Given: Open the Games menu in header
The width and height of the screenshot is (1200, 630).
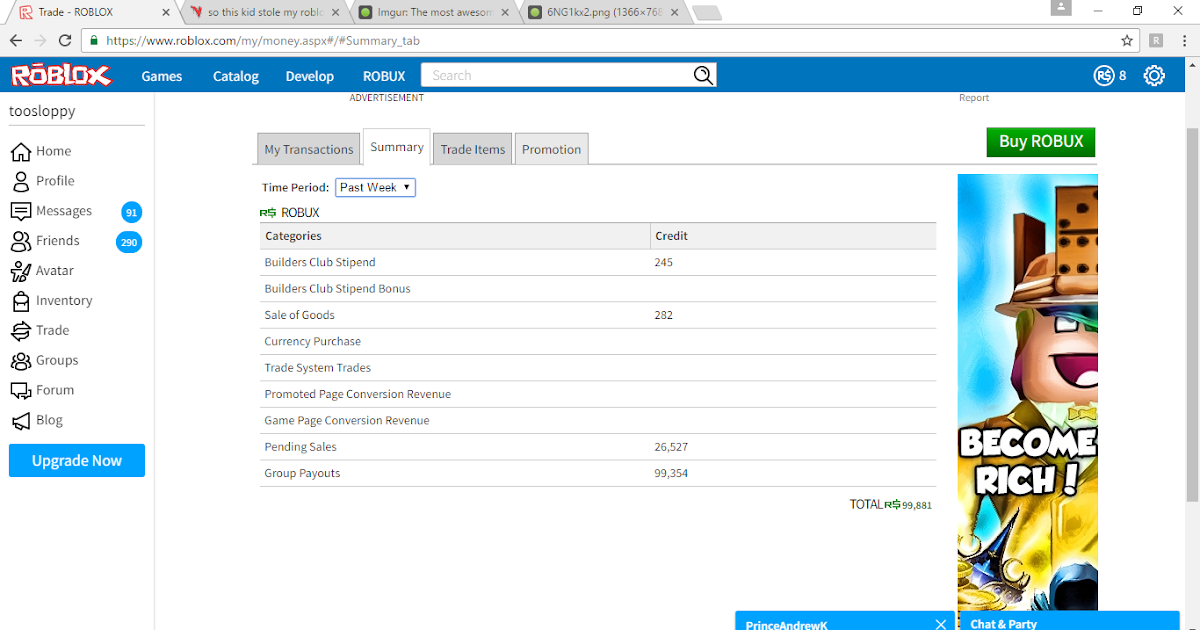Looking at the screenshot, I should click(x=162, y=76).
